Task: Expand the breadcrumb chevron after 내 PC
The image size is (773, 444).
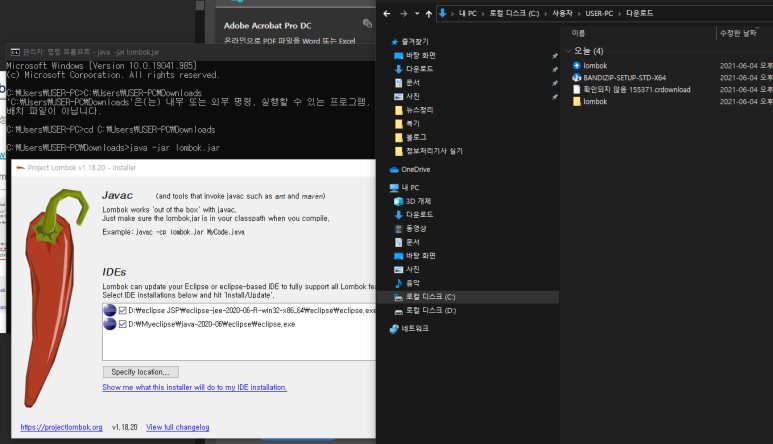Action: click(x=483, y=14)
